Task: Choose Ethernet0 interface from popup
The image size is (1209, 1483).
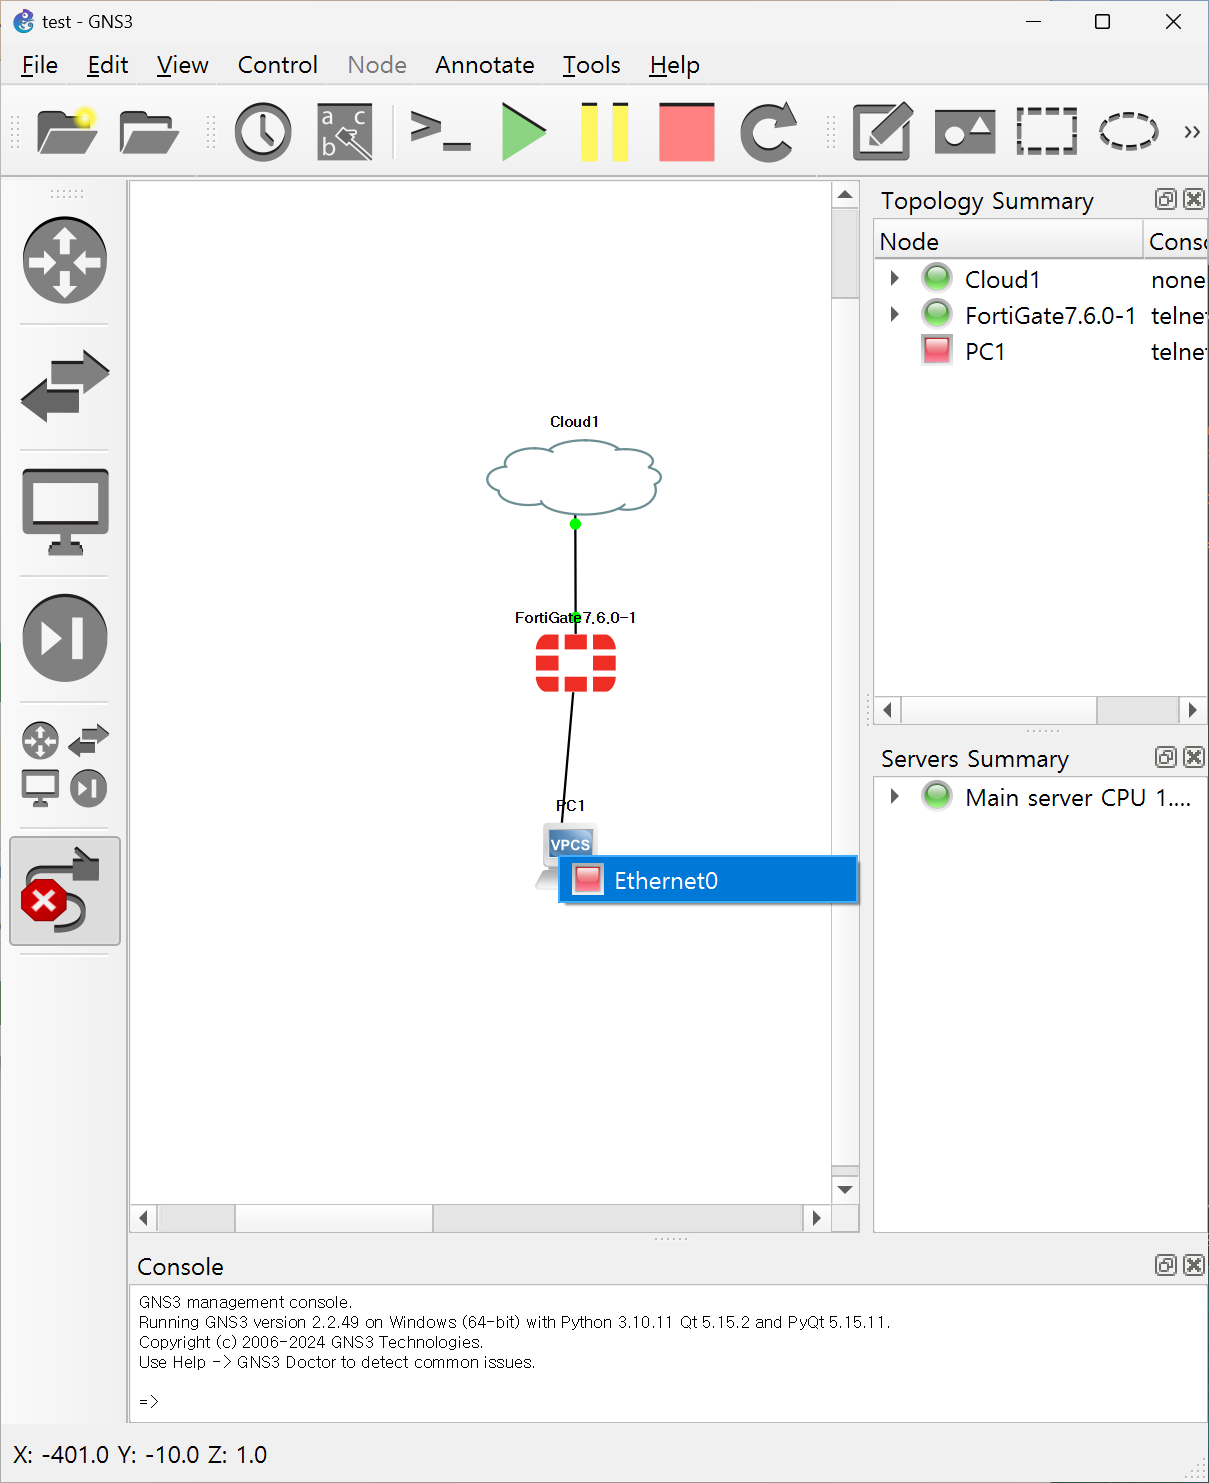Action: pos(708,880)
